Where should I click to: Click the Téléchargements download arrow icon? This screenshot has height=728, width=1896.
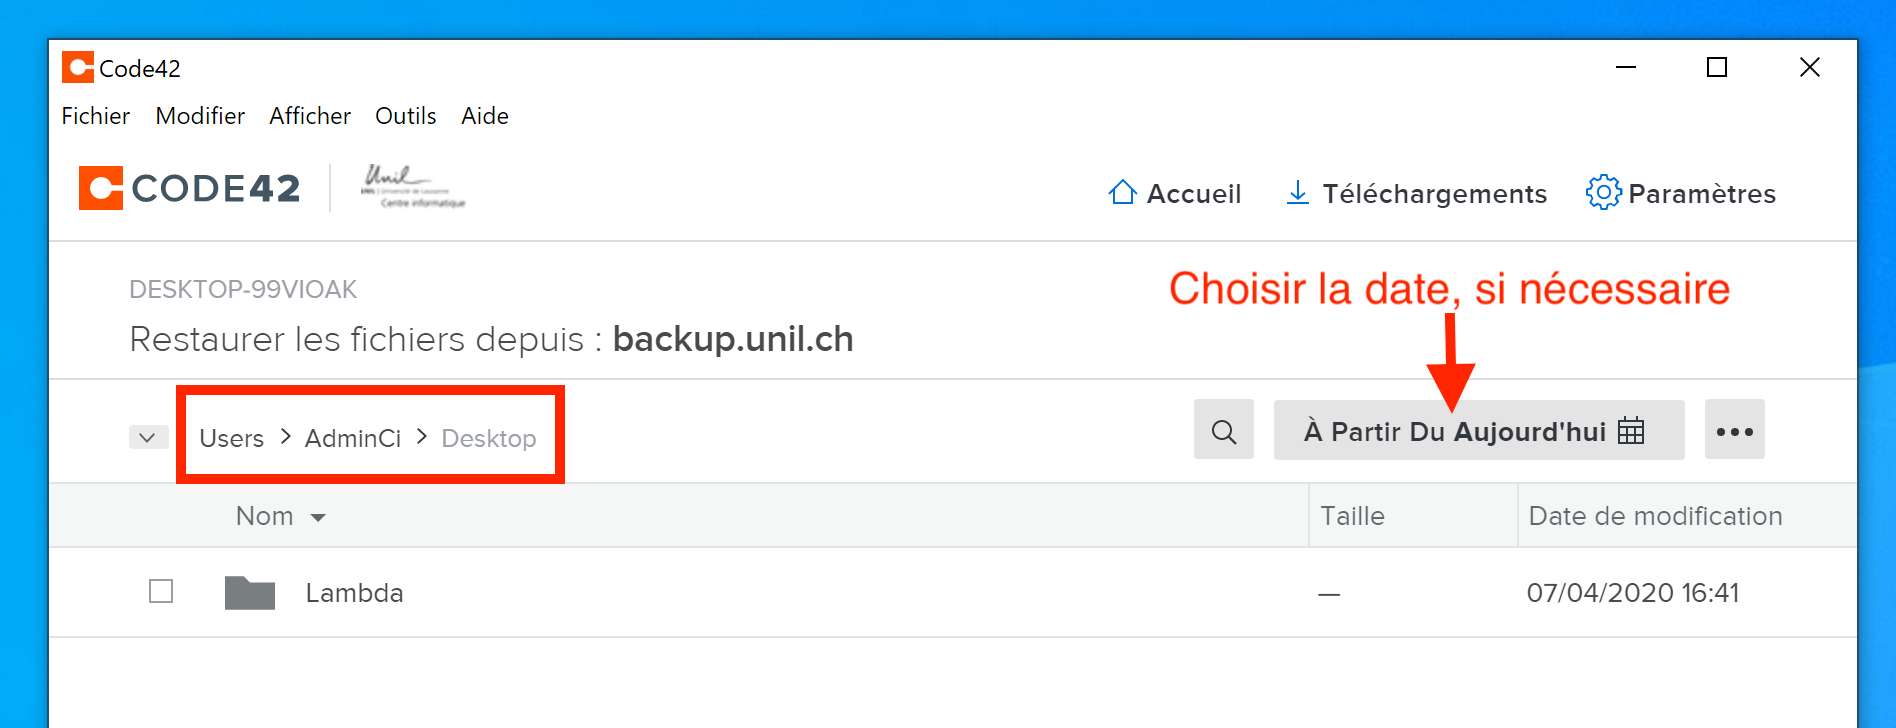point(1297,192)
